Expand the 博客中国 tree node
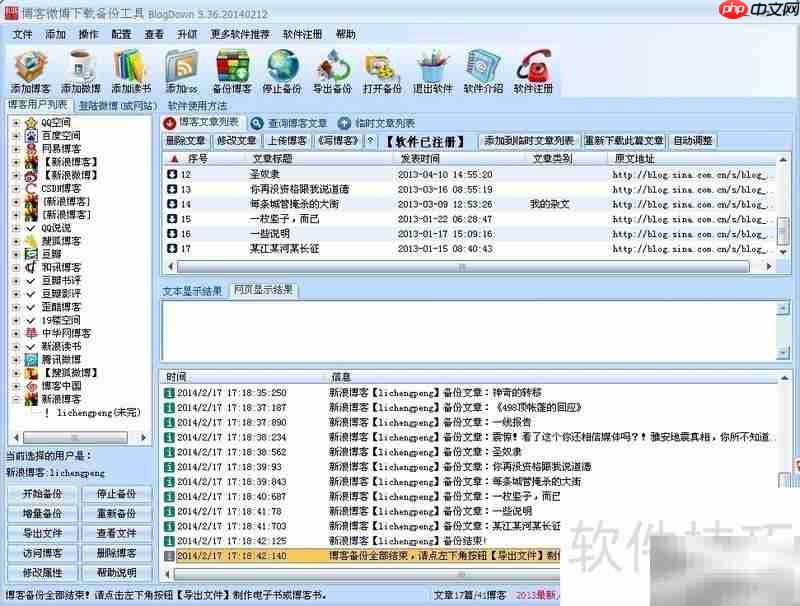 point(16,386)
